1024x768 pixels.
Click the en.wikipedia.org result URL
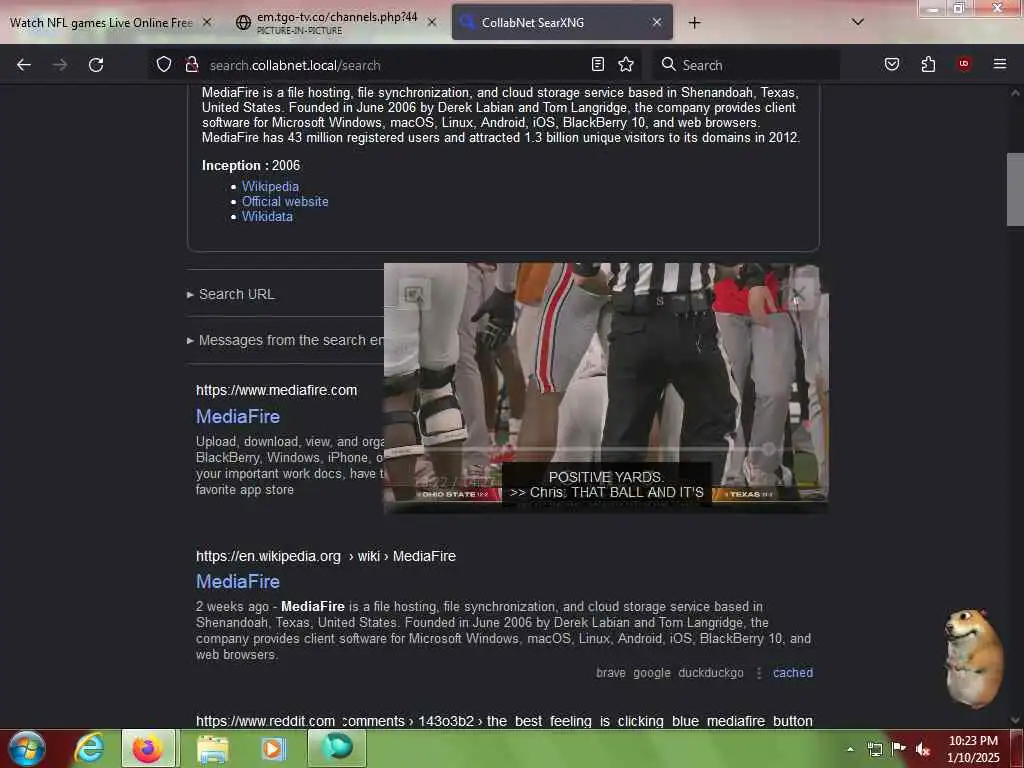(x=326, y=556)
